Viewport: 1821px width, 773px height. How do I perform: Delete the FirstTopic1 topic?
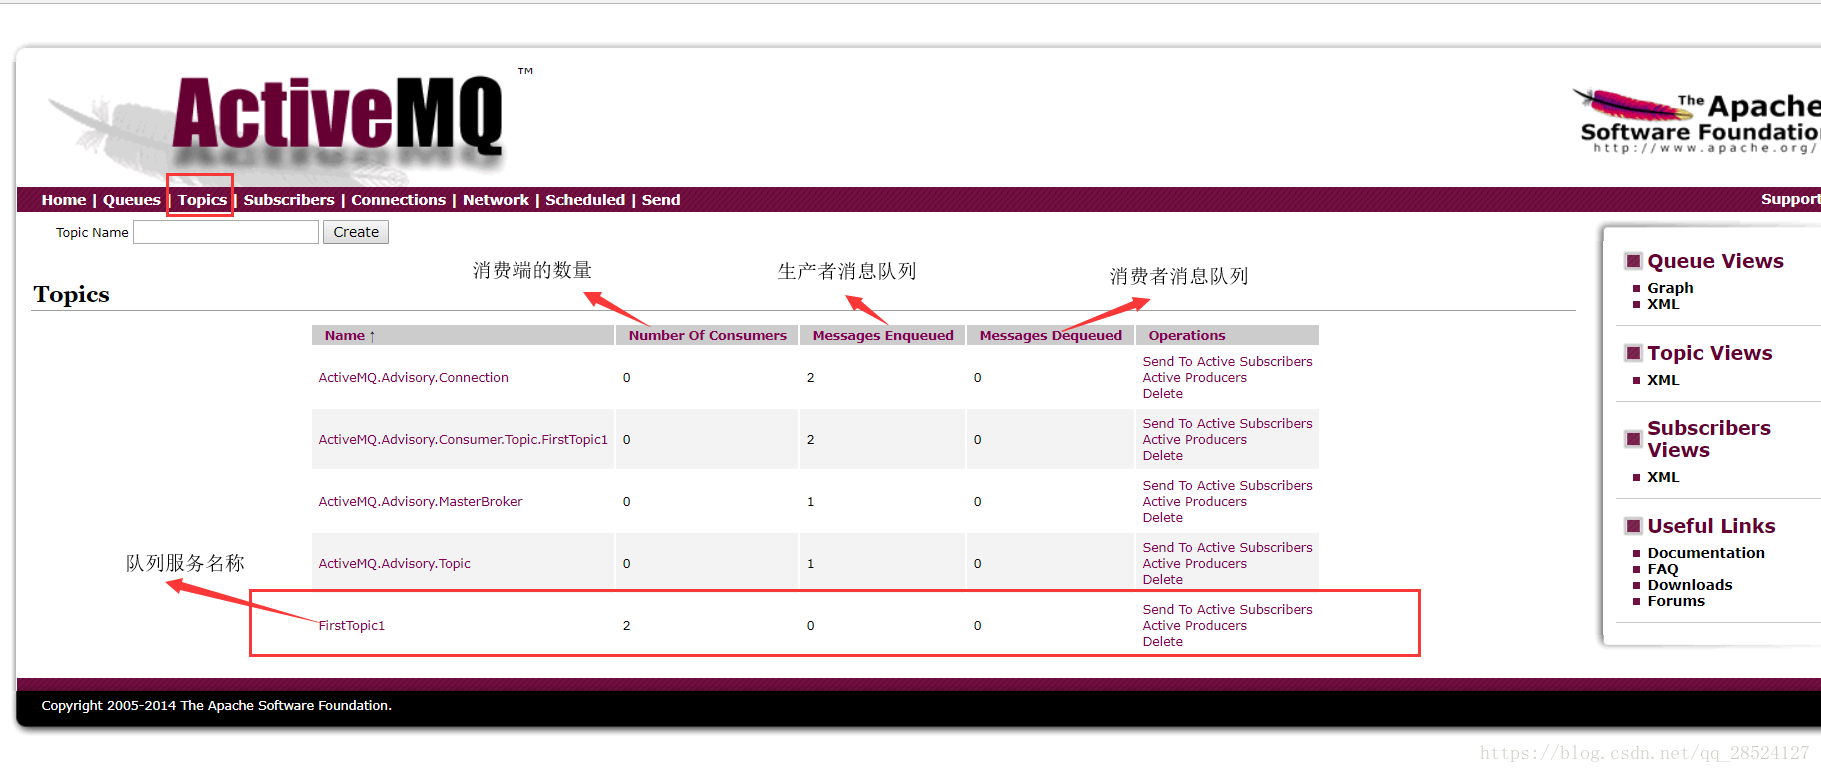1162,642
